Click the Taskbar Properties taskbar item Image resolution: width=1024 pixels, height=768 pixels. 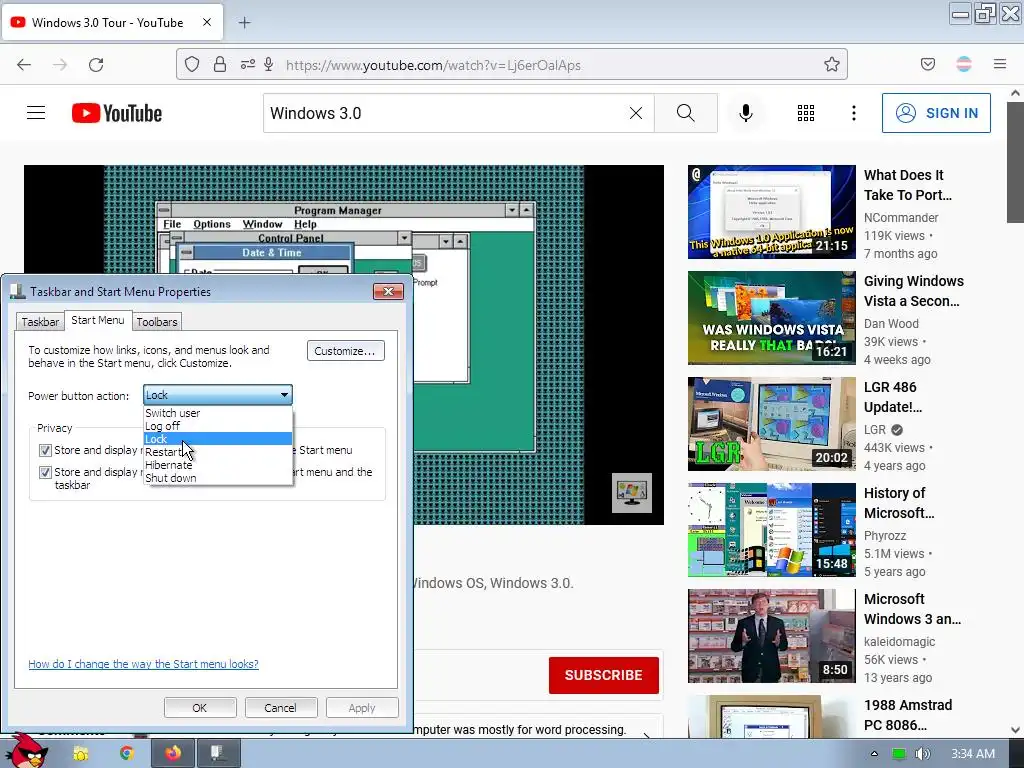[x=219, y=754]
